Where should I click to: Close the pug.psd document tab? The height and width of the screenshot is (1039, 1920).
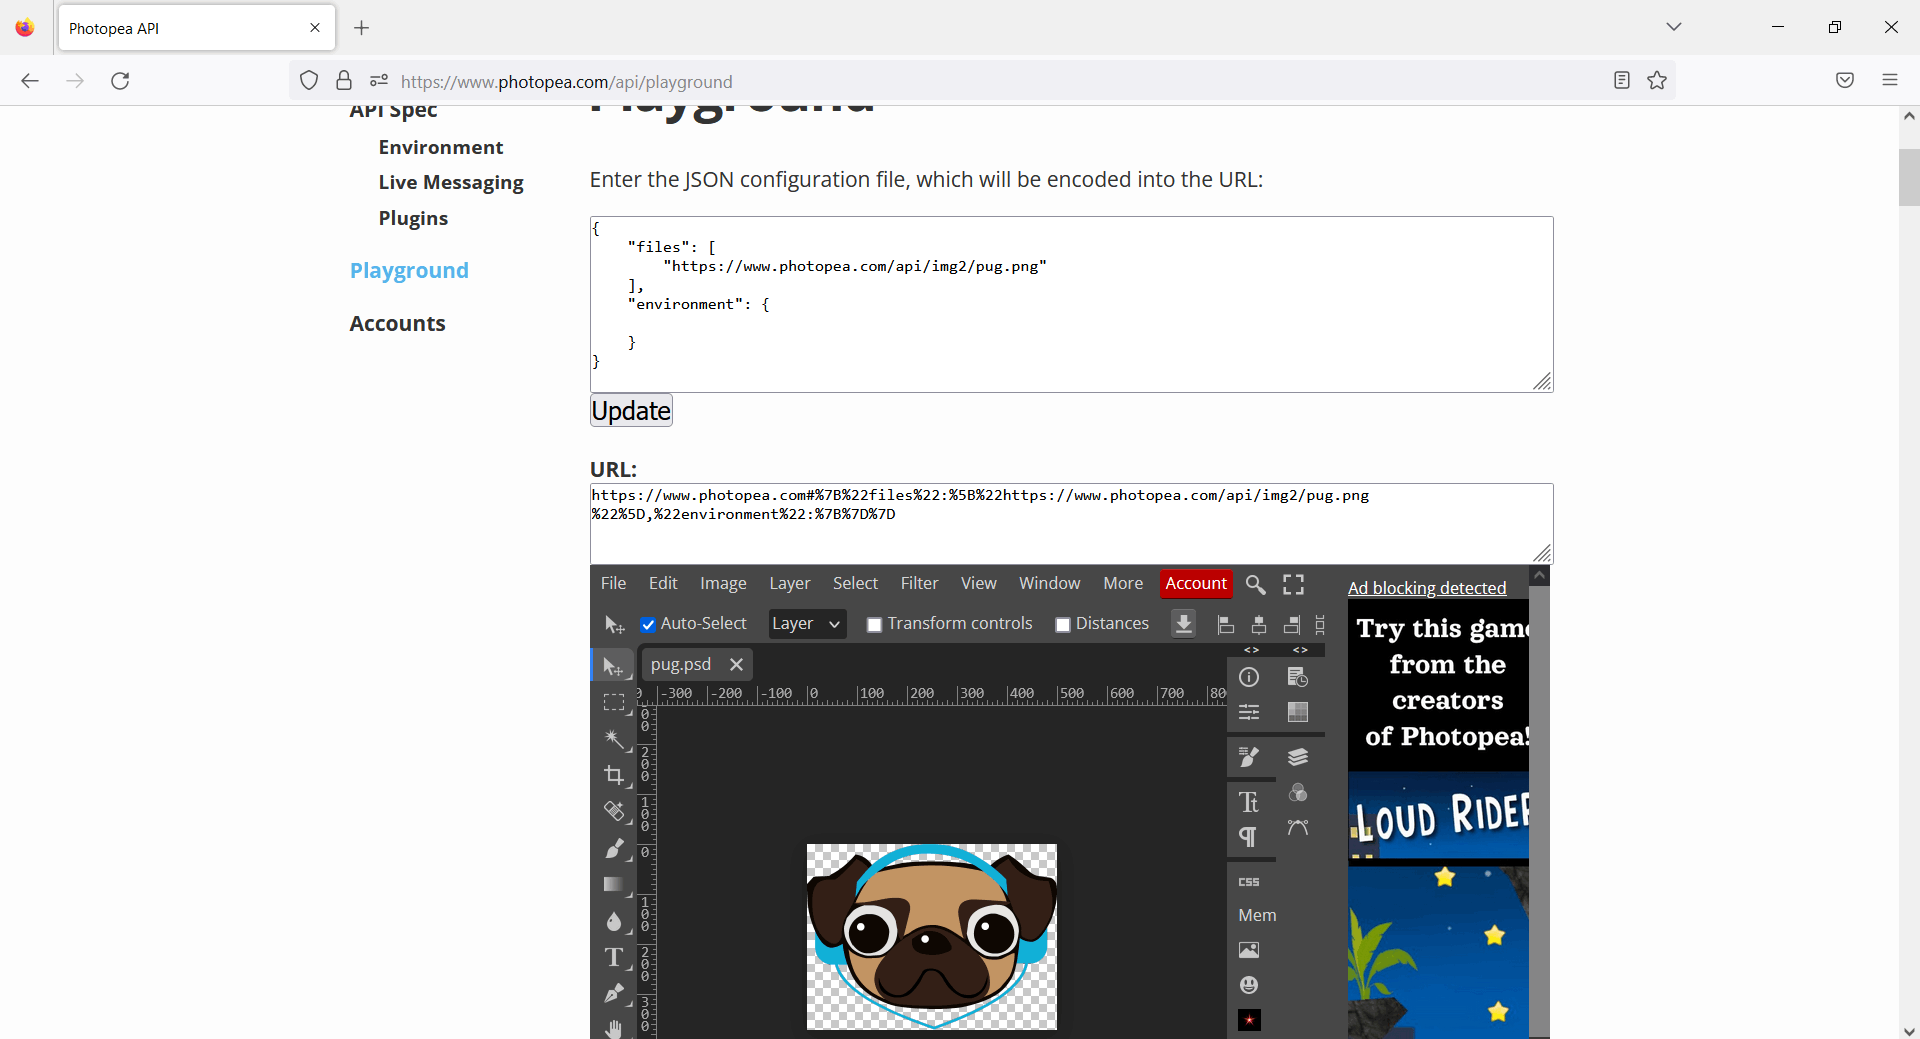click(736, 664)
